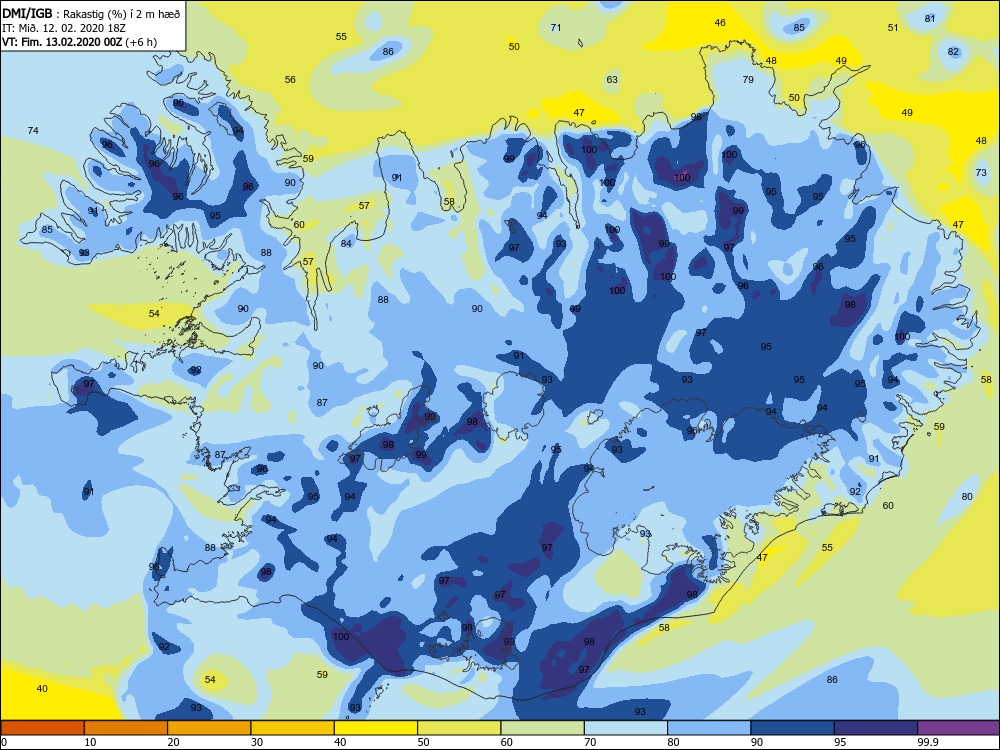Viewport: 1000px width, 750px height.
Task: Select the map value 84
Action: 346,244
